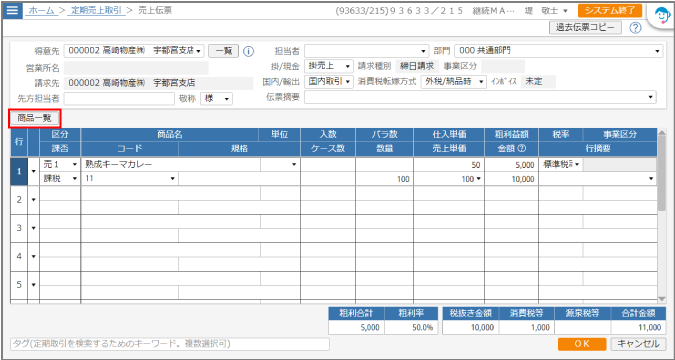675x360 pixels.
Task: Go to 定期売上取引 breadcrumb link
Action: tap(96, 10)
